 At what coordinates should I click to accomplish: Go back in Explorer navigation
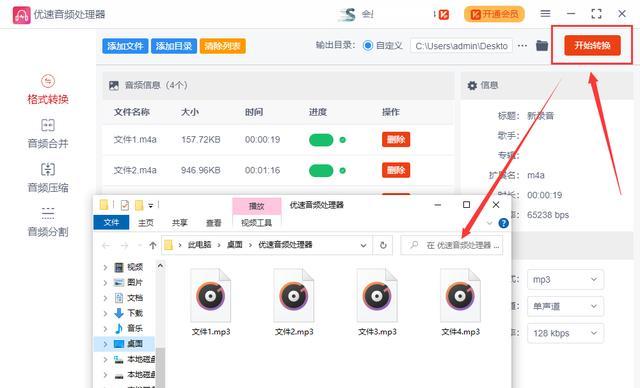(106, 245)
